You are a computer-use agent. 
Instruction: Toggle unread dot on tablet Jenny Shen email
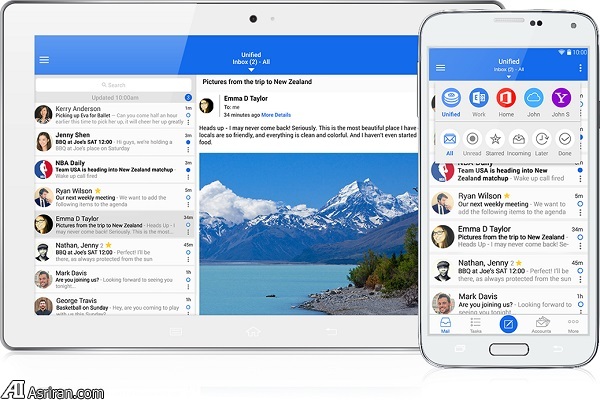click(x=188, y=143)
